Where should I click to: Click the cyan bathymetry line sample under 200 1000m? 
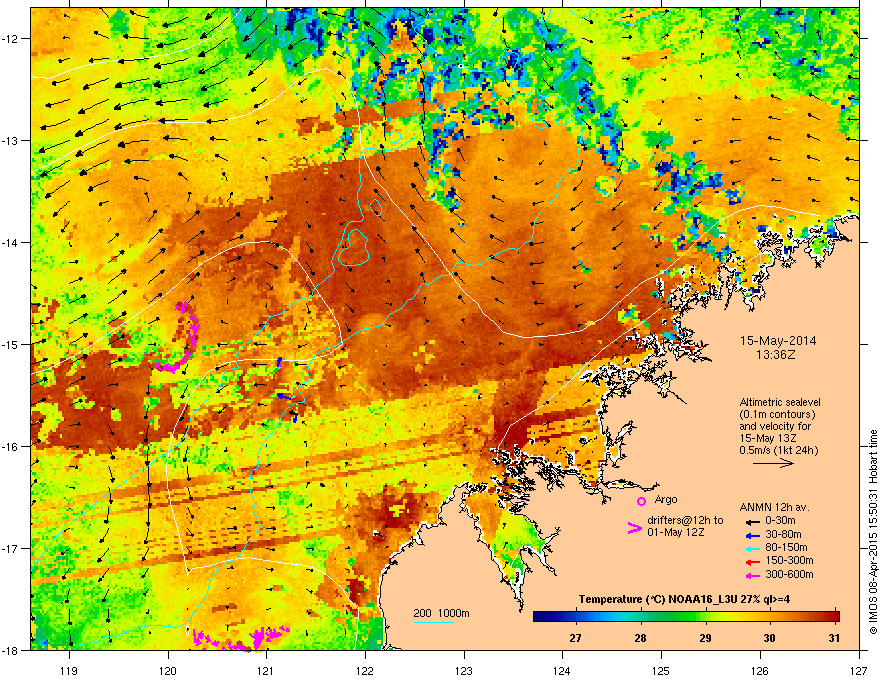tap(433, 623)
